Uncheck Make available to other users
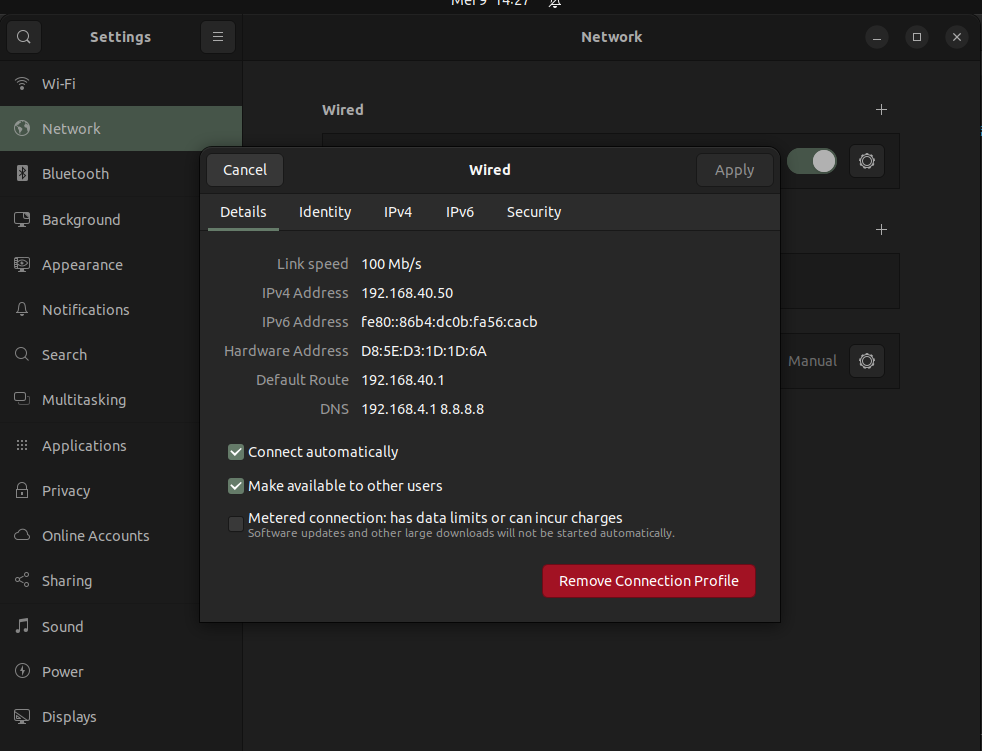Screen dimensions: 982x751 236,486
